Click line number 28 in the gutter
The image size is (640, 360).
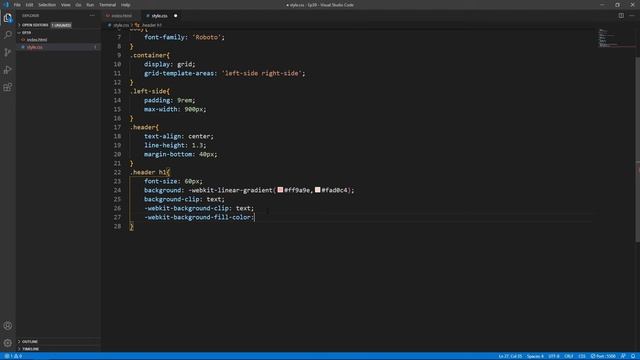coord(117,226)
